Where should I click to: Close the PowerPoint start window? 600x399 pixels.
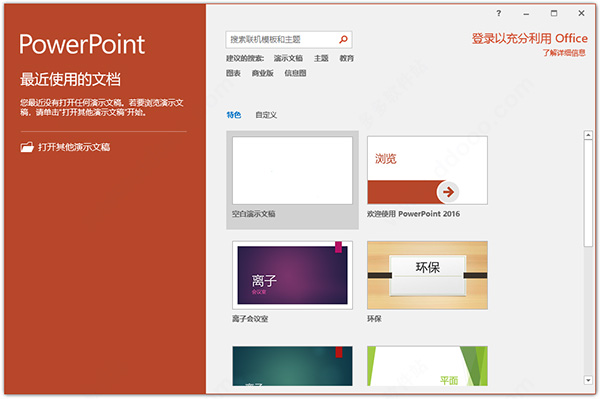(x=581, y=13)
